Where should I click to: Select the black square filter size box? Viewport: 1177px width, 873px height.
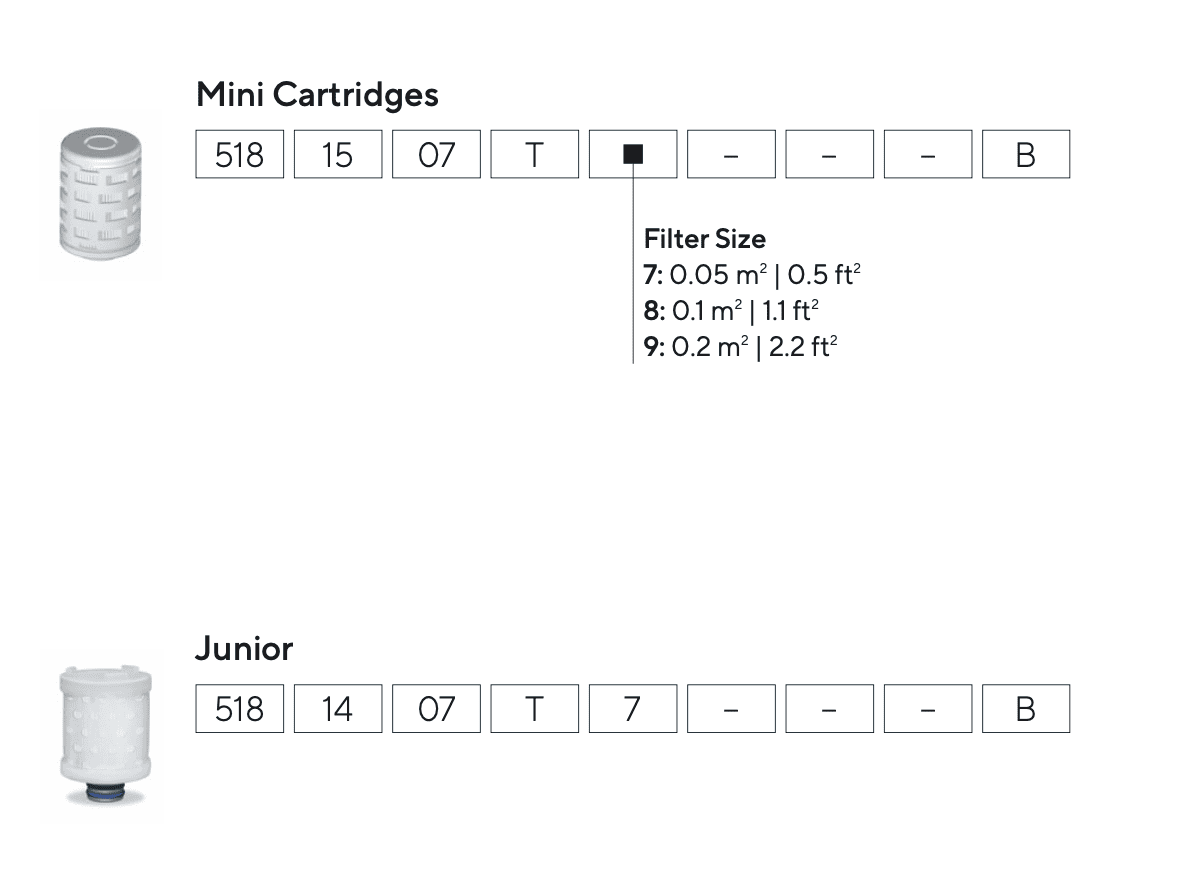tap(632, 154)
